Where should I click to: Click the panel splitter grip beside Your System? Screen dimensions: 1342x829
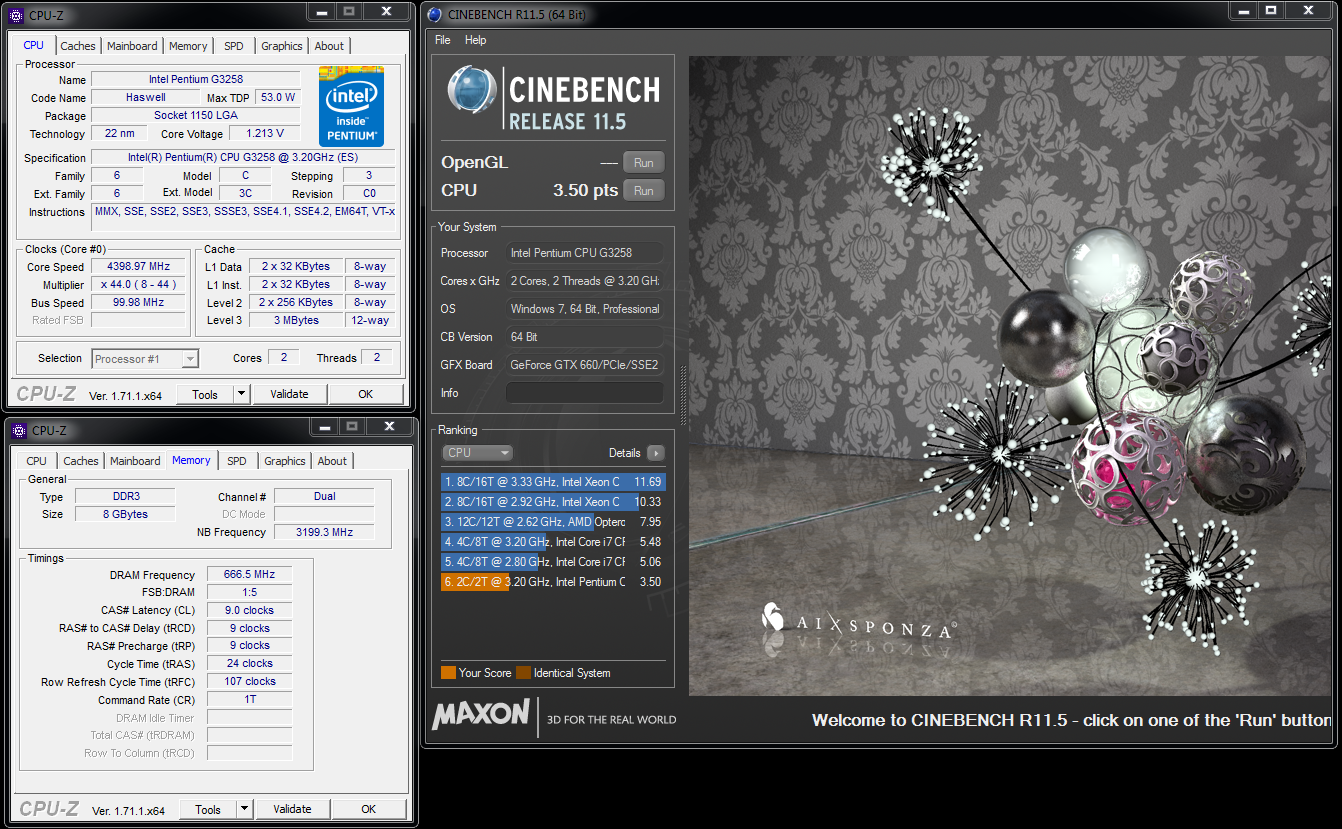(684, 398)
